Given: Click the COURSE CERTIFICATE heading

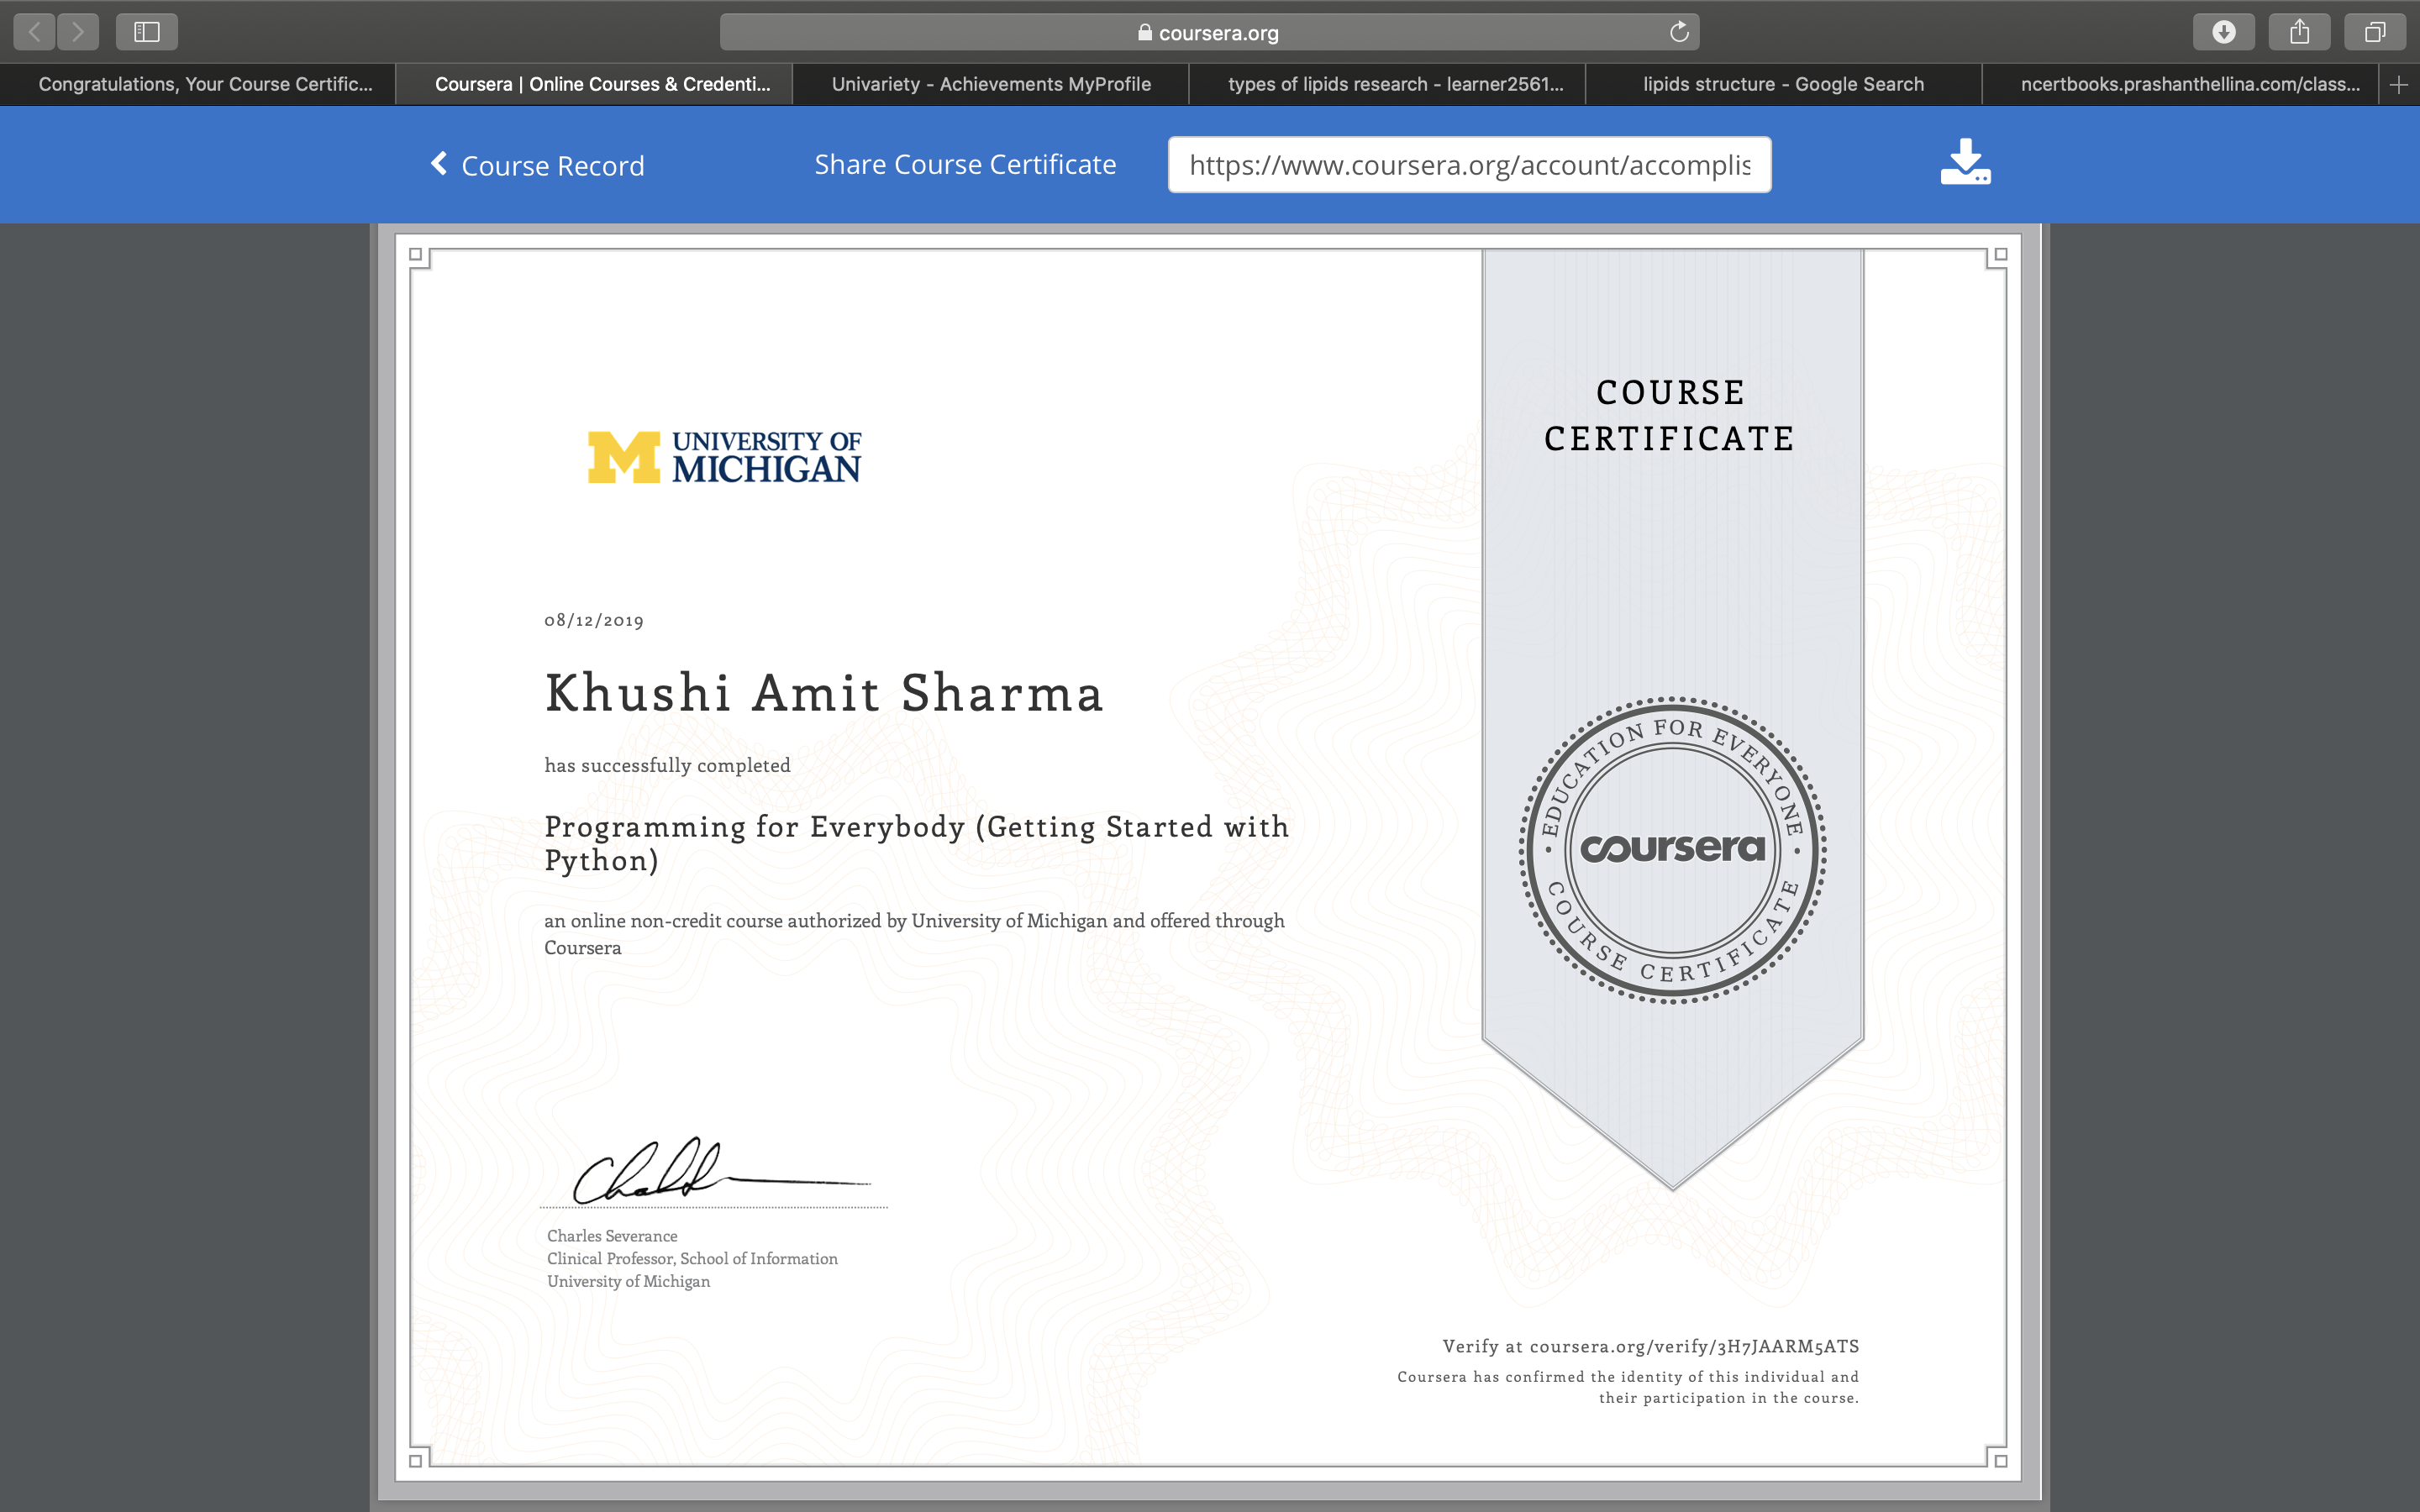Looking at the screenshot, I should click(1670, 415).
